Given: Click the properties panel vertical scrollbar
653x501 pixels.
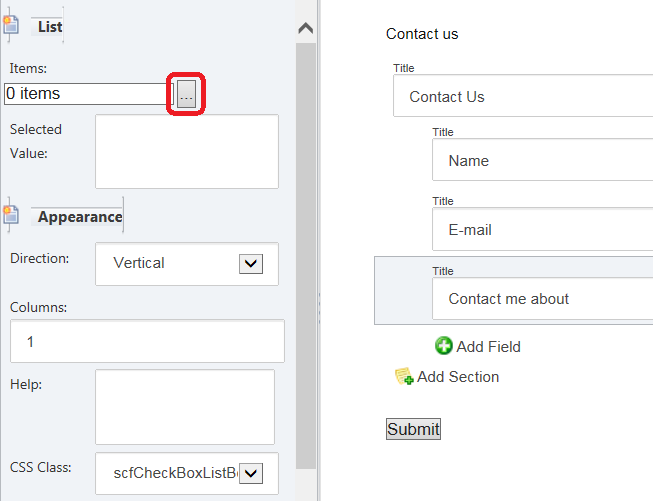Looking at the screenshot, I should point(306,256).
